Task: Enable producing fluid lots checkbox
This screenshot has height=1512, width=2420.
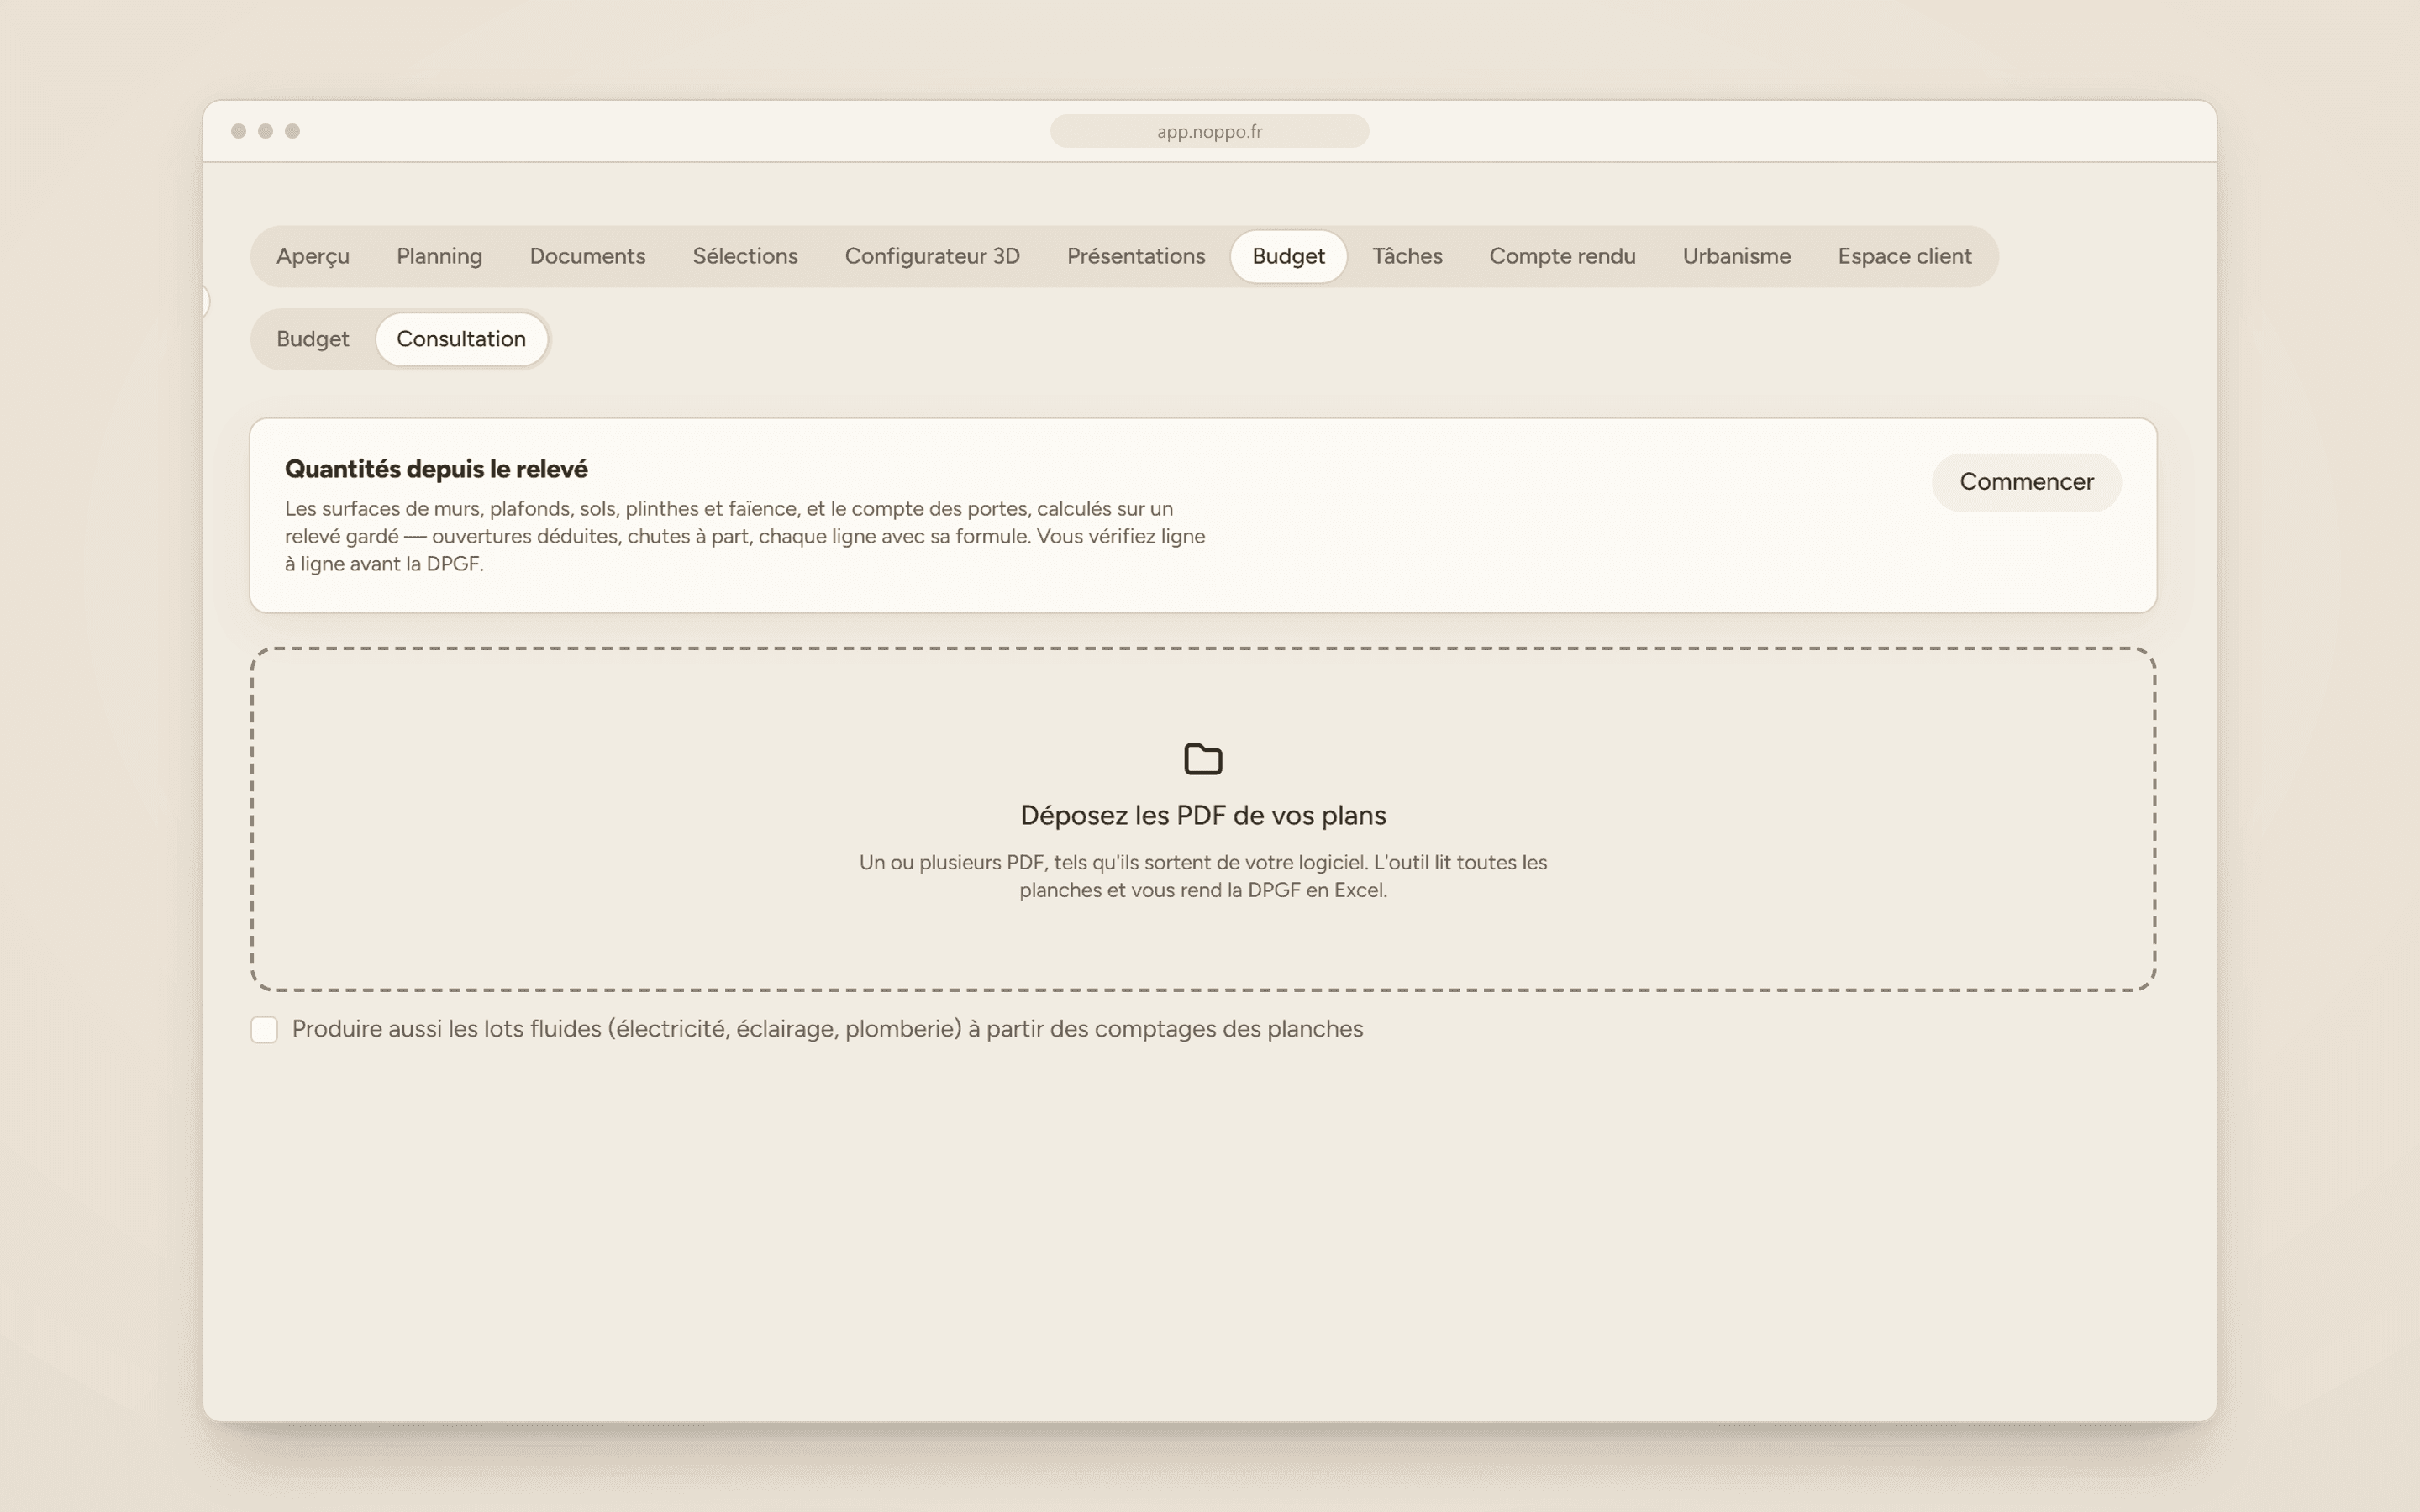Action: [x=264, y=1029]
